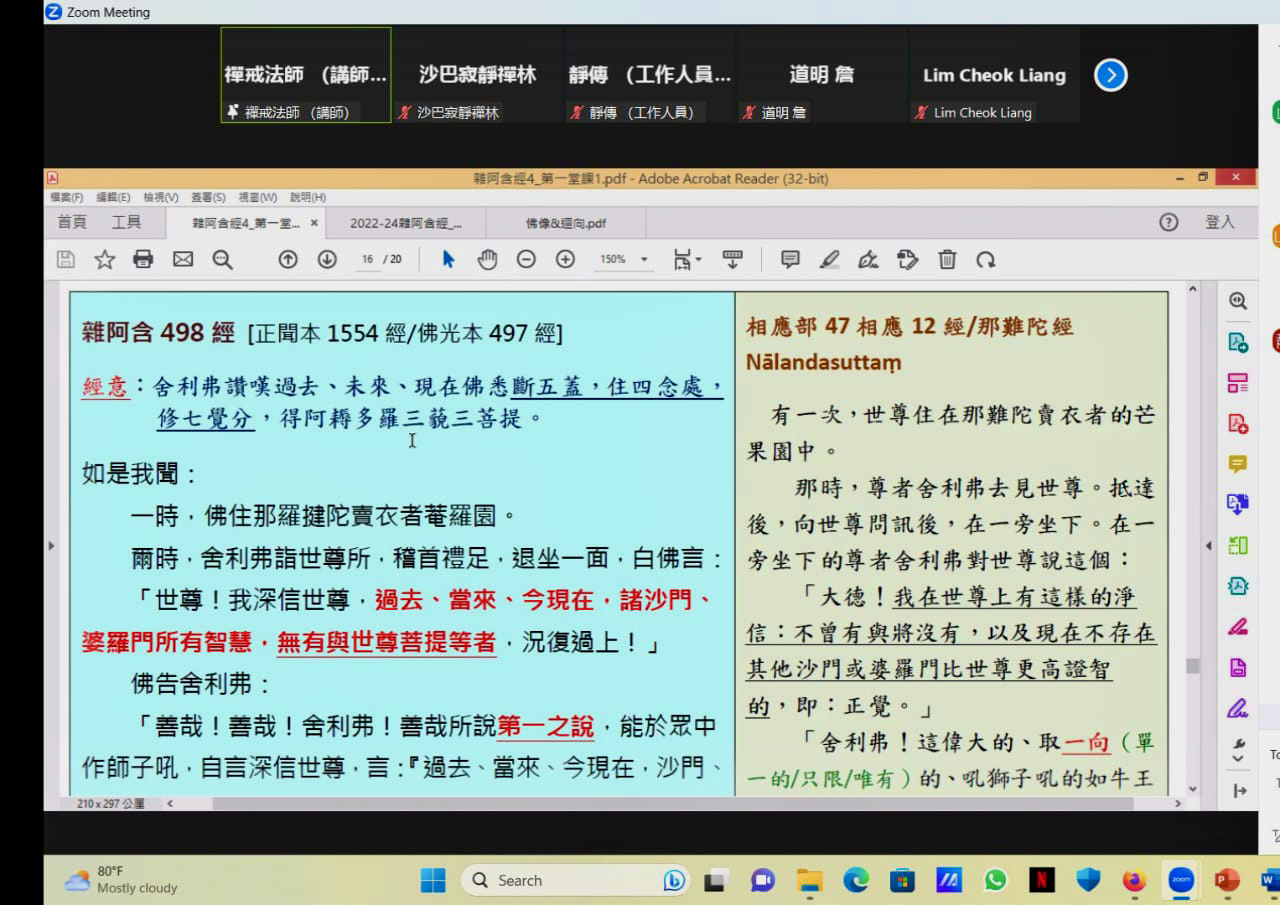
Task: Click the 登入 sign-in button
Action: (1220, 222)
